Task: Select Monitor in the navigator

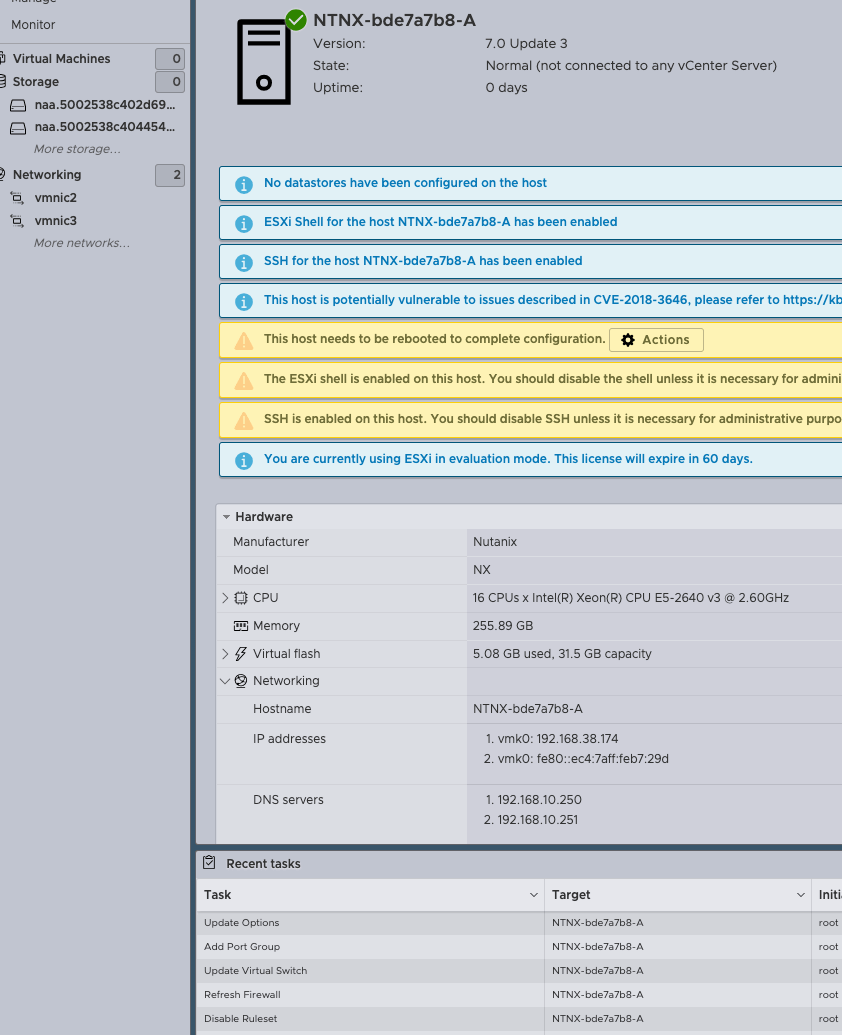Action: [33, 24]
